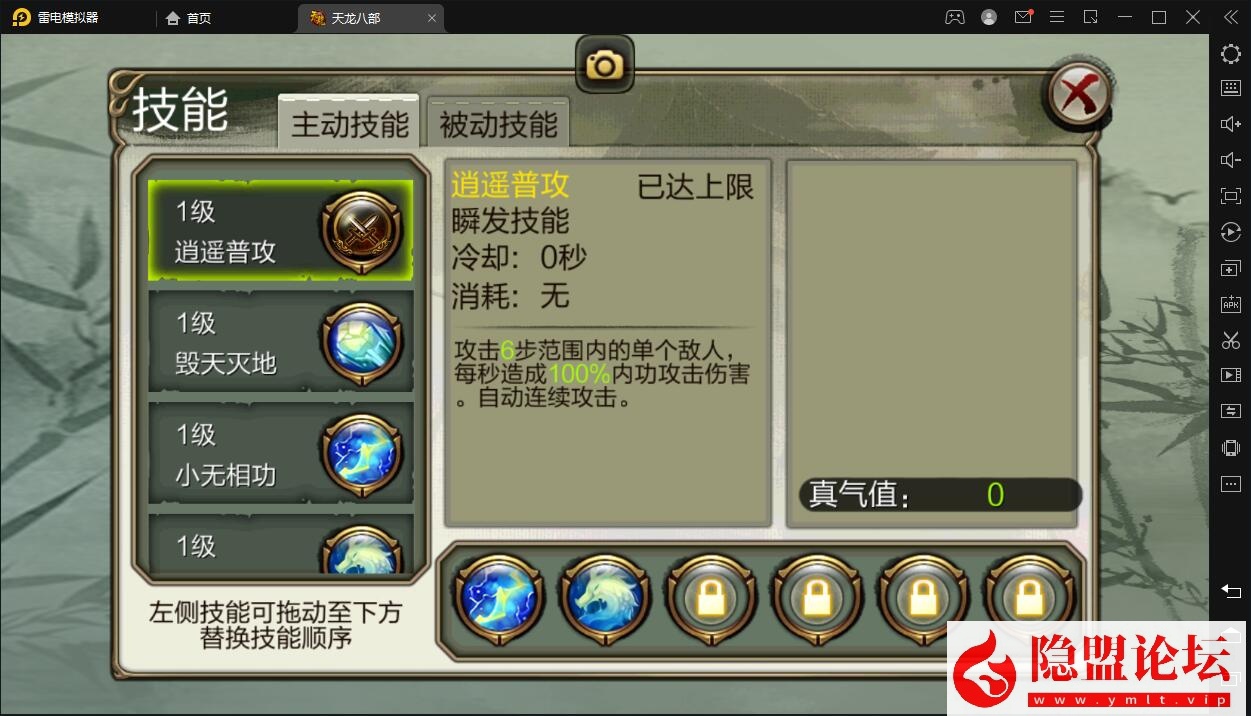
Task: Select the 小无相功 lightning skill icon
Action: 362,453
